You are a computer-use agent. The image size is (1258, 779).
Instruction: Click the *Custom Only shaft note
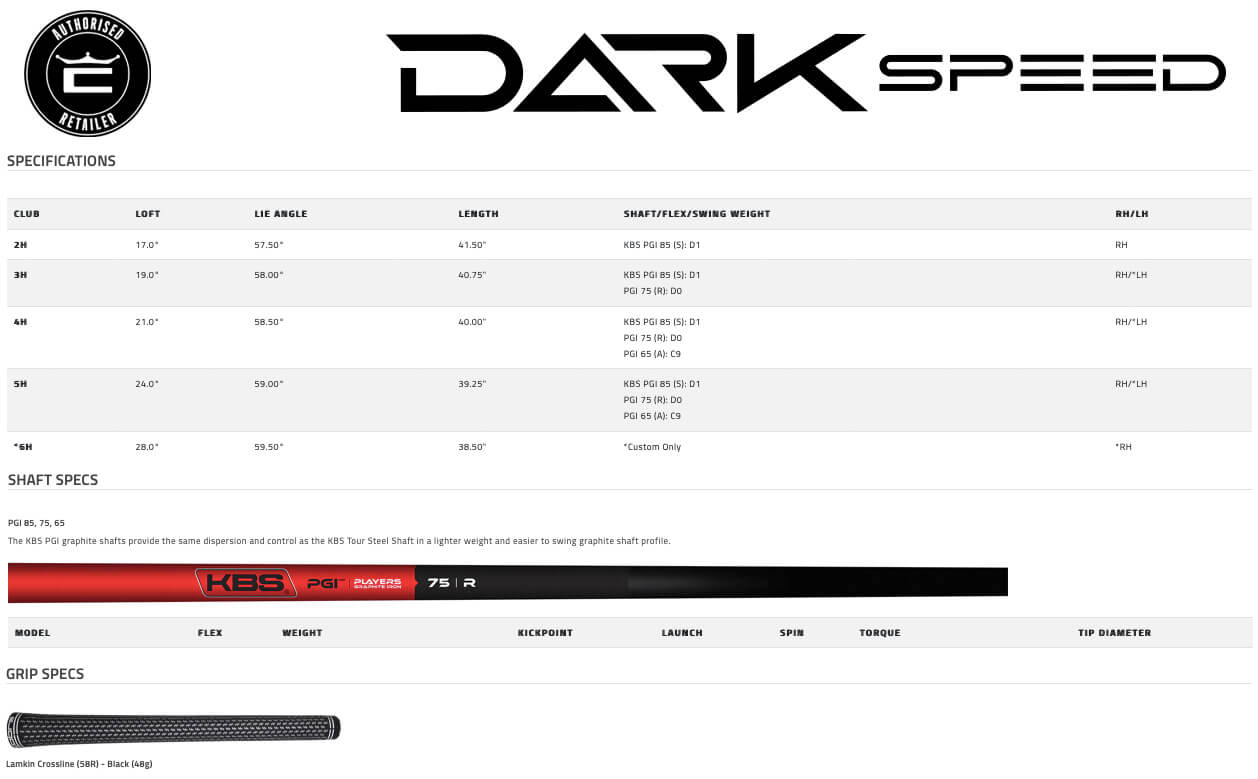pyautogui.click(x=652, y=447)
